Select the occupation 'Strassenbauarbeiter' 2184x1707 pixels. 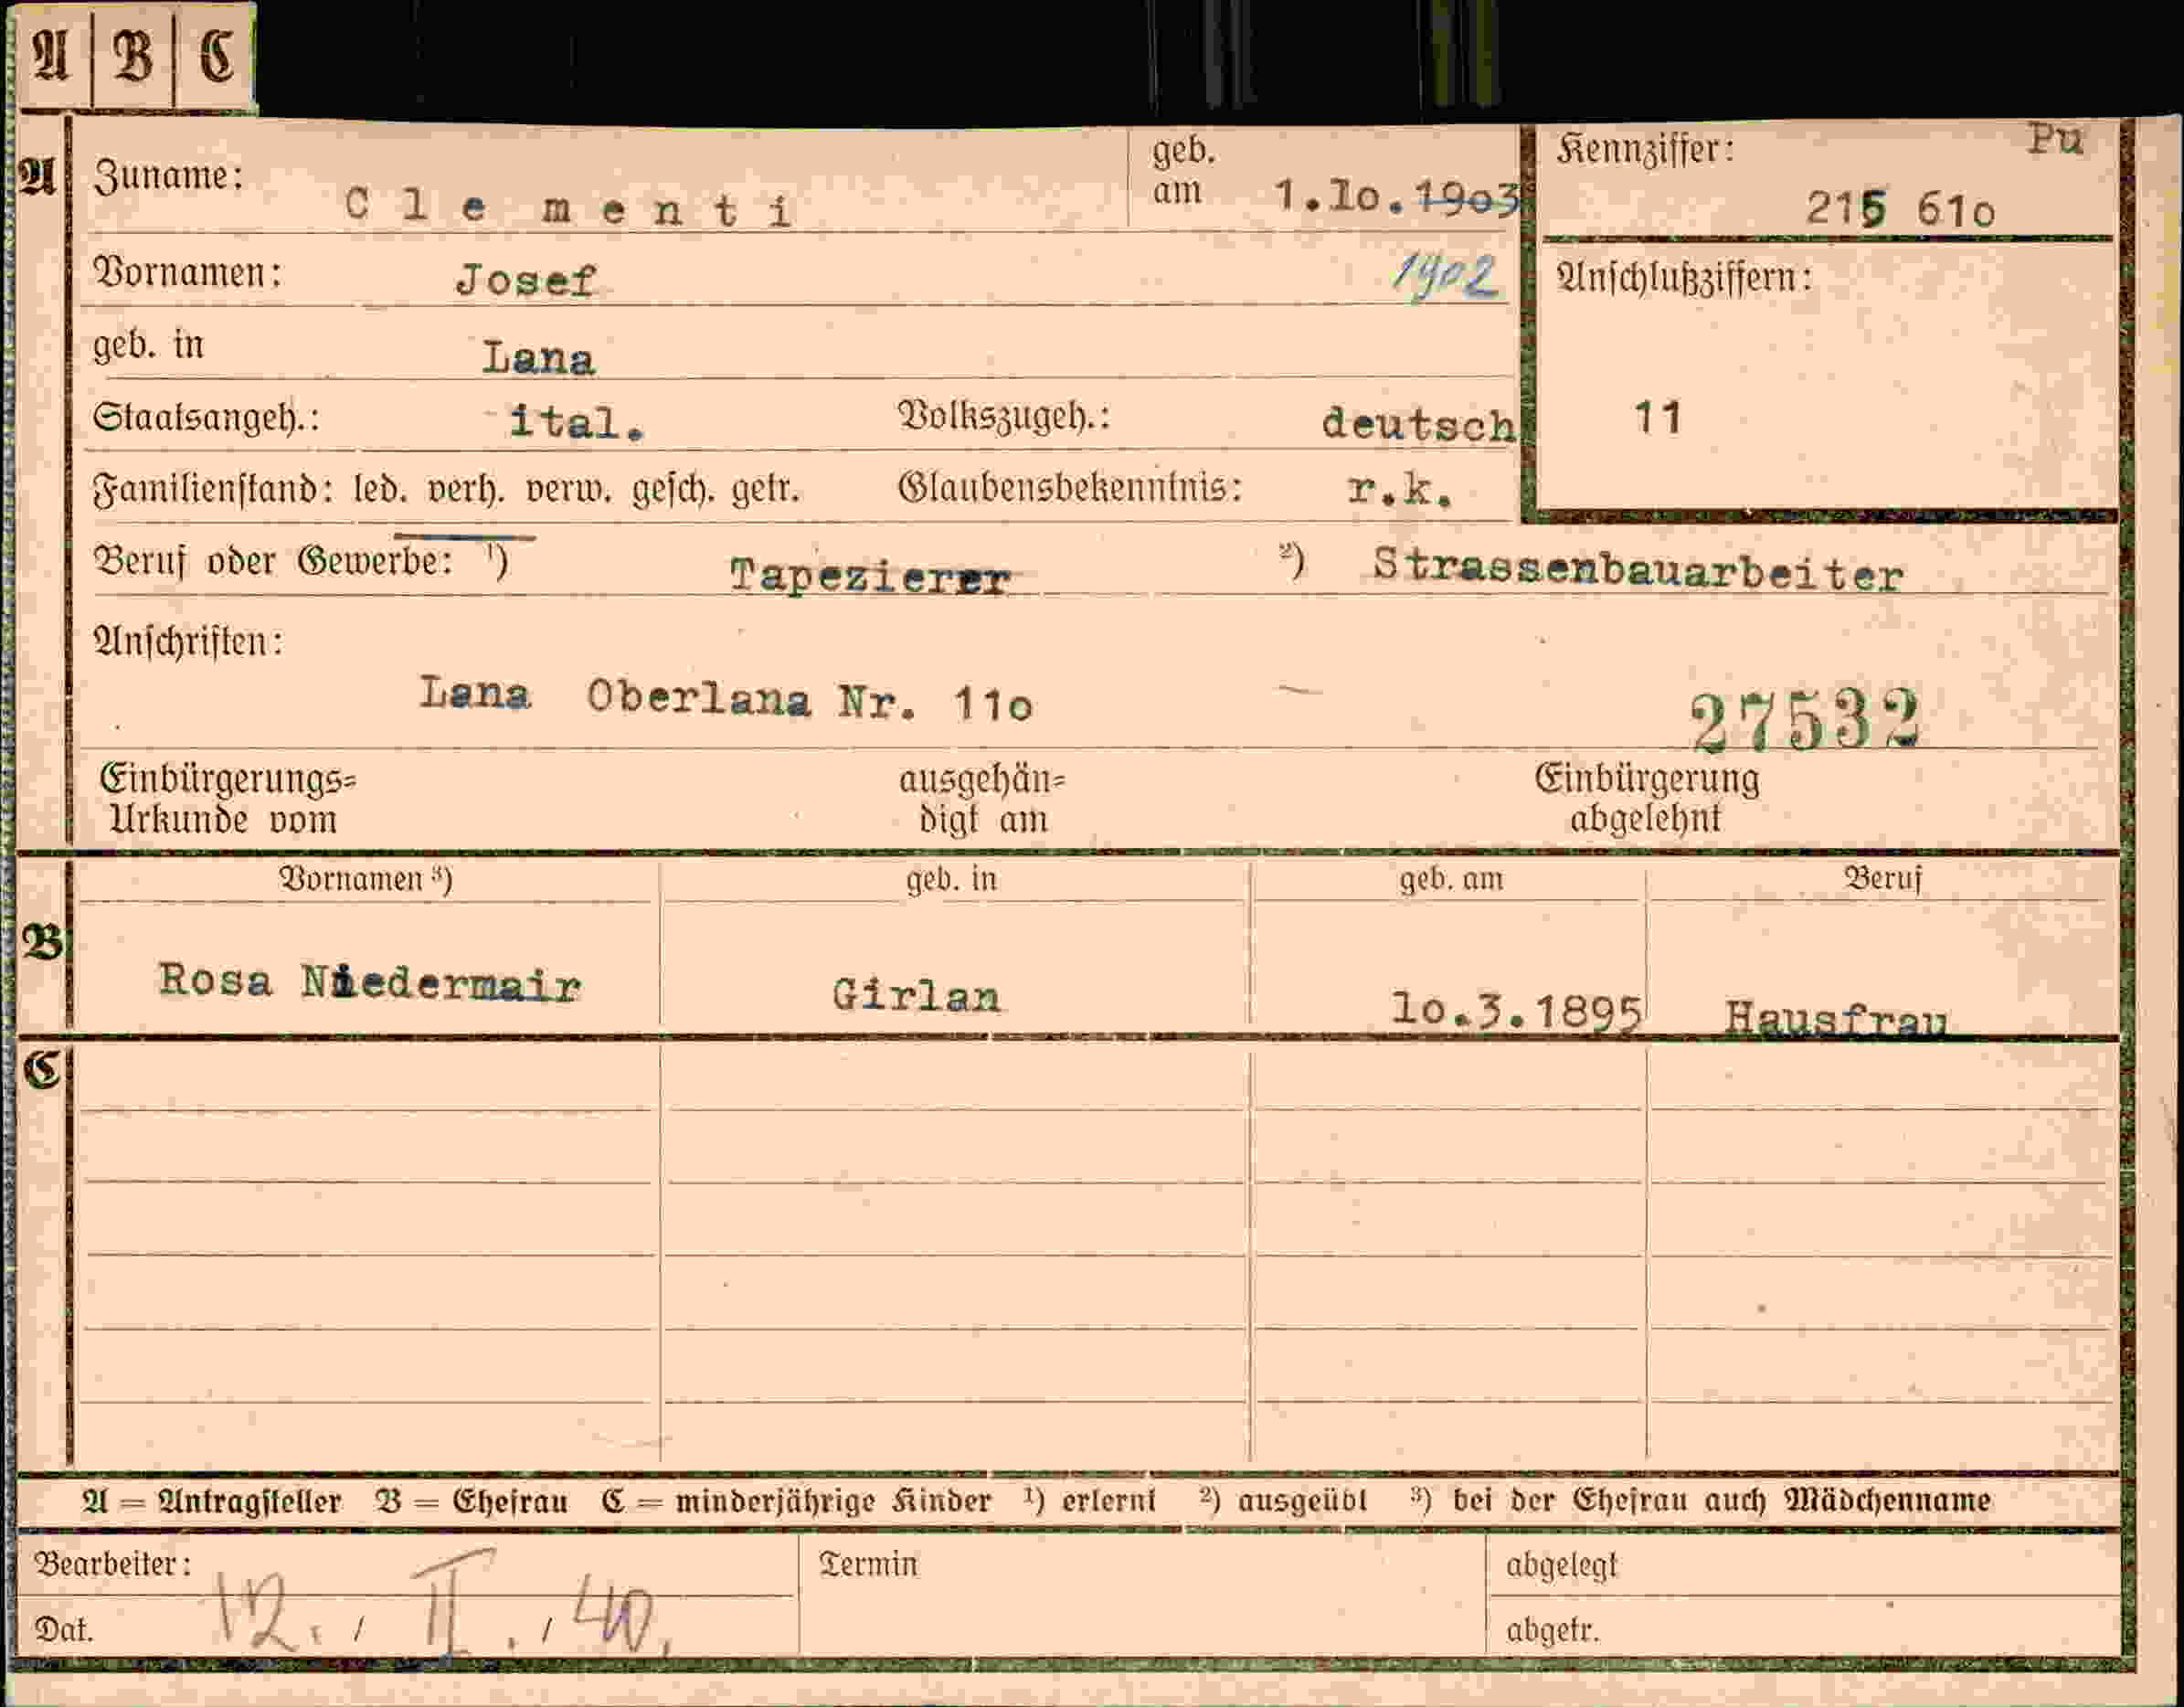(1638, 571)
